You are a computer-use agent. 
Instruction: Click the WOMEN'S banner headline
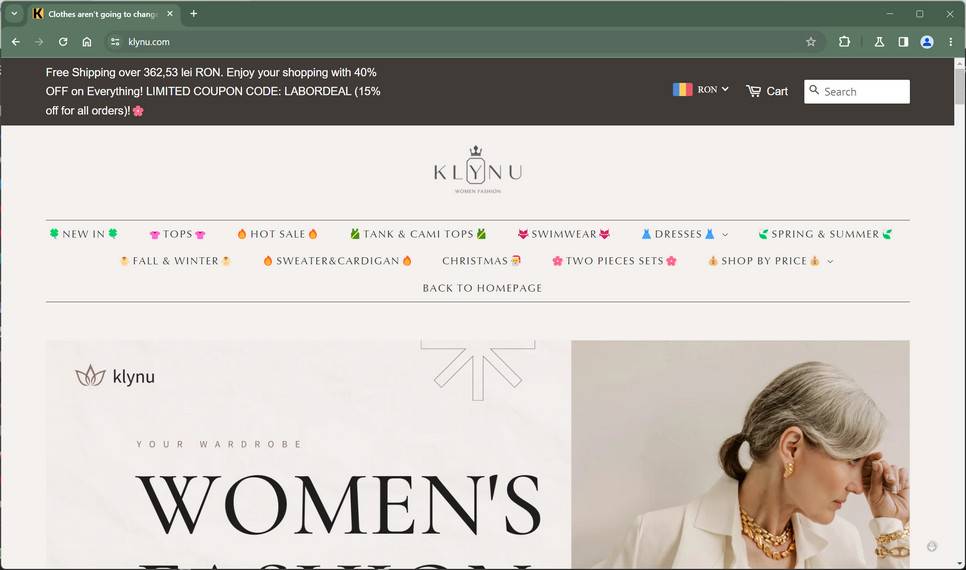(338, 504)
